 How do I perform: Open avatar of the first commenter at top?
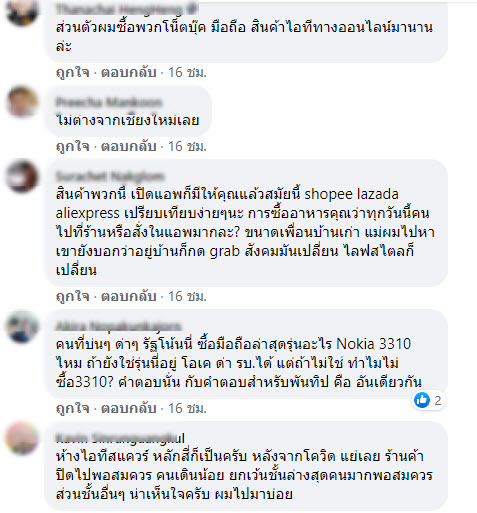[x=22, y=12]
